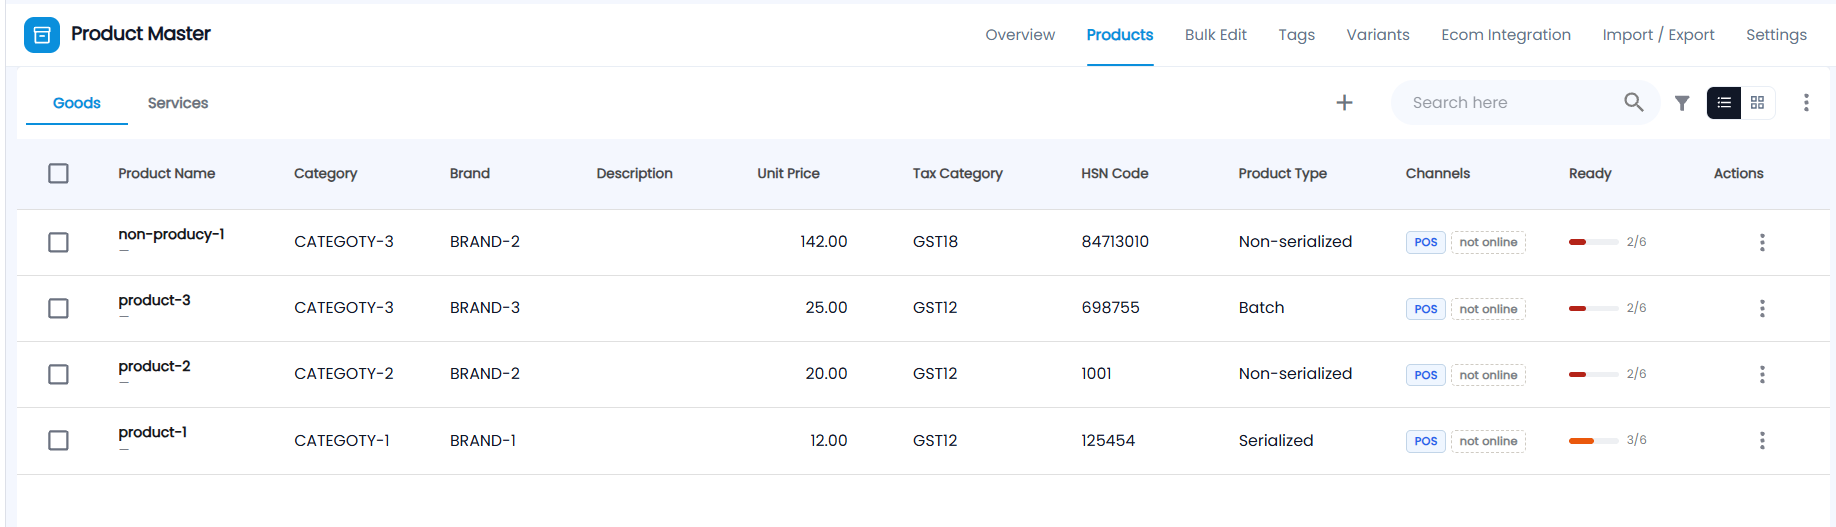Click readiness progress bar 2/6 for product-2
The width and height of the screenshot is (1836, 527).
1593,374
